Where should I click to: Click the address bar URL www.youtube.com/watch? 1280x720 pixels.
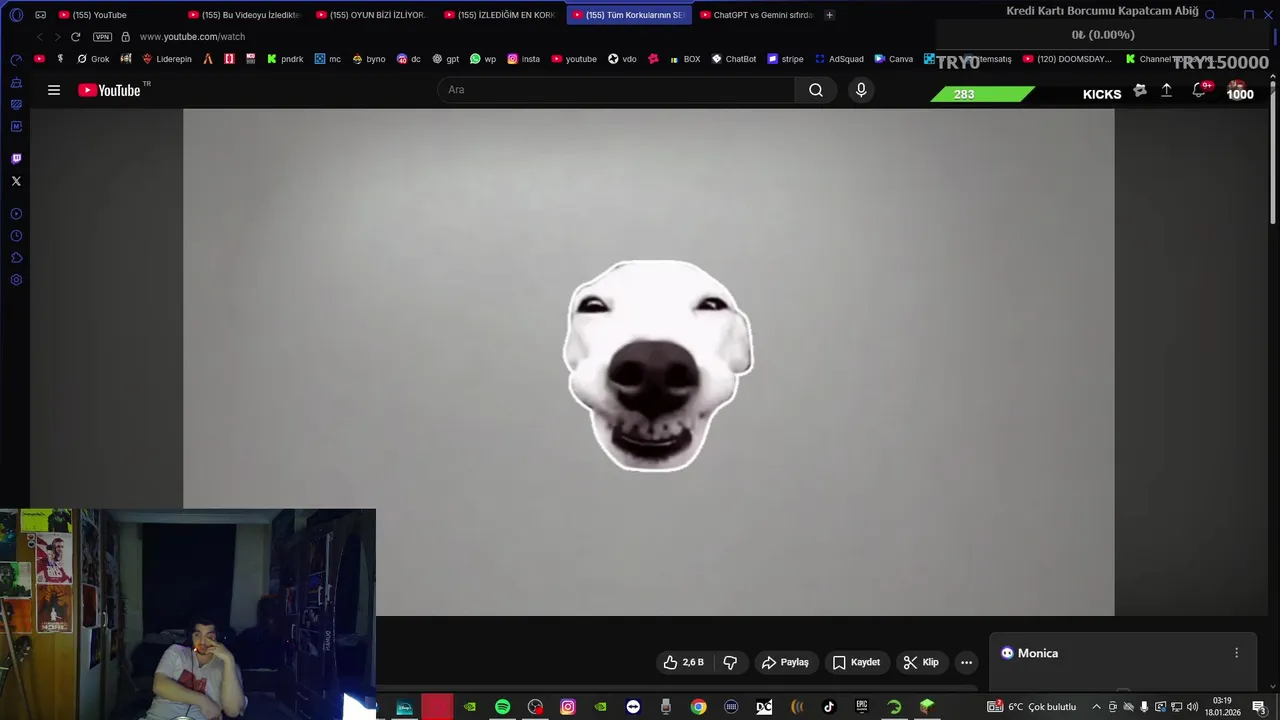(192, 37)
